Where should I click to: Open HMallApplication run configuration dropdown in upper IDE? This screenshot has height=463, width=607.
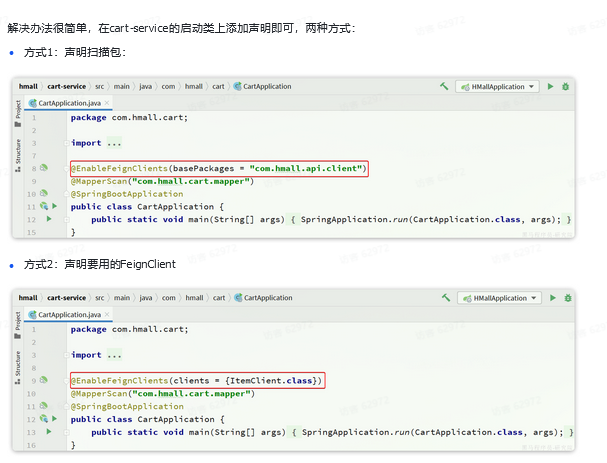point(497,87)
